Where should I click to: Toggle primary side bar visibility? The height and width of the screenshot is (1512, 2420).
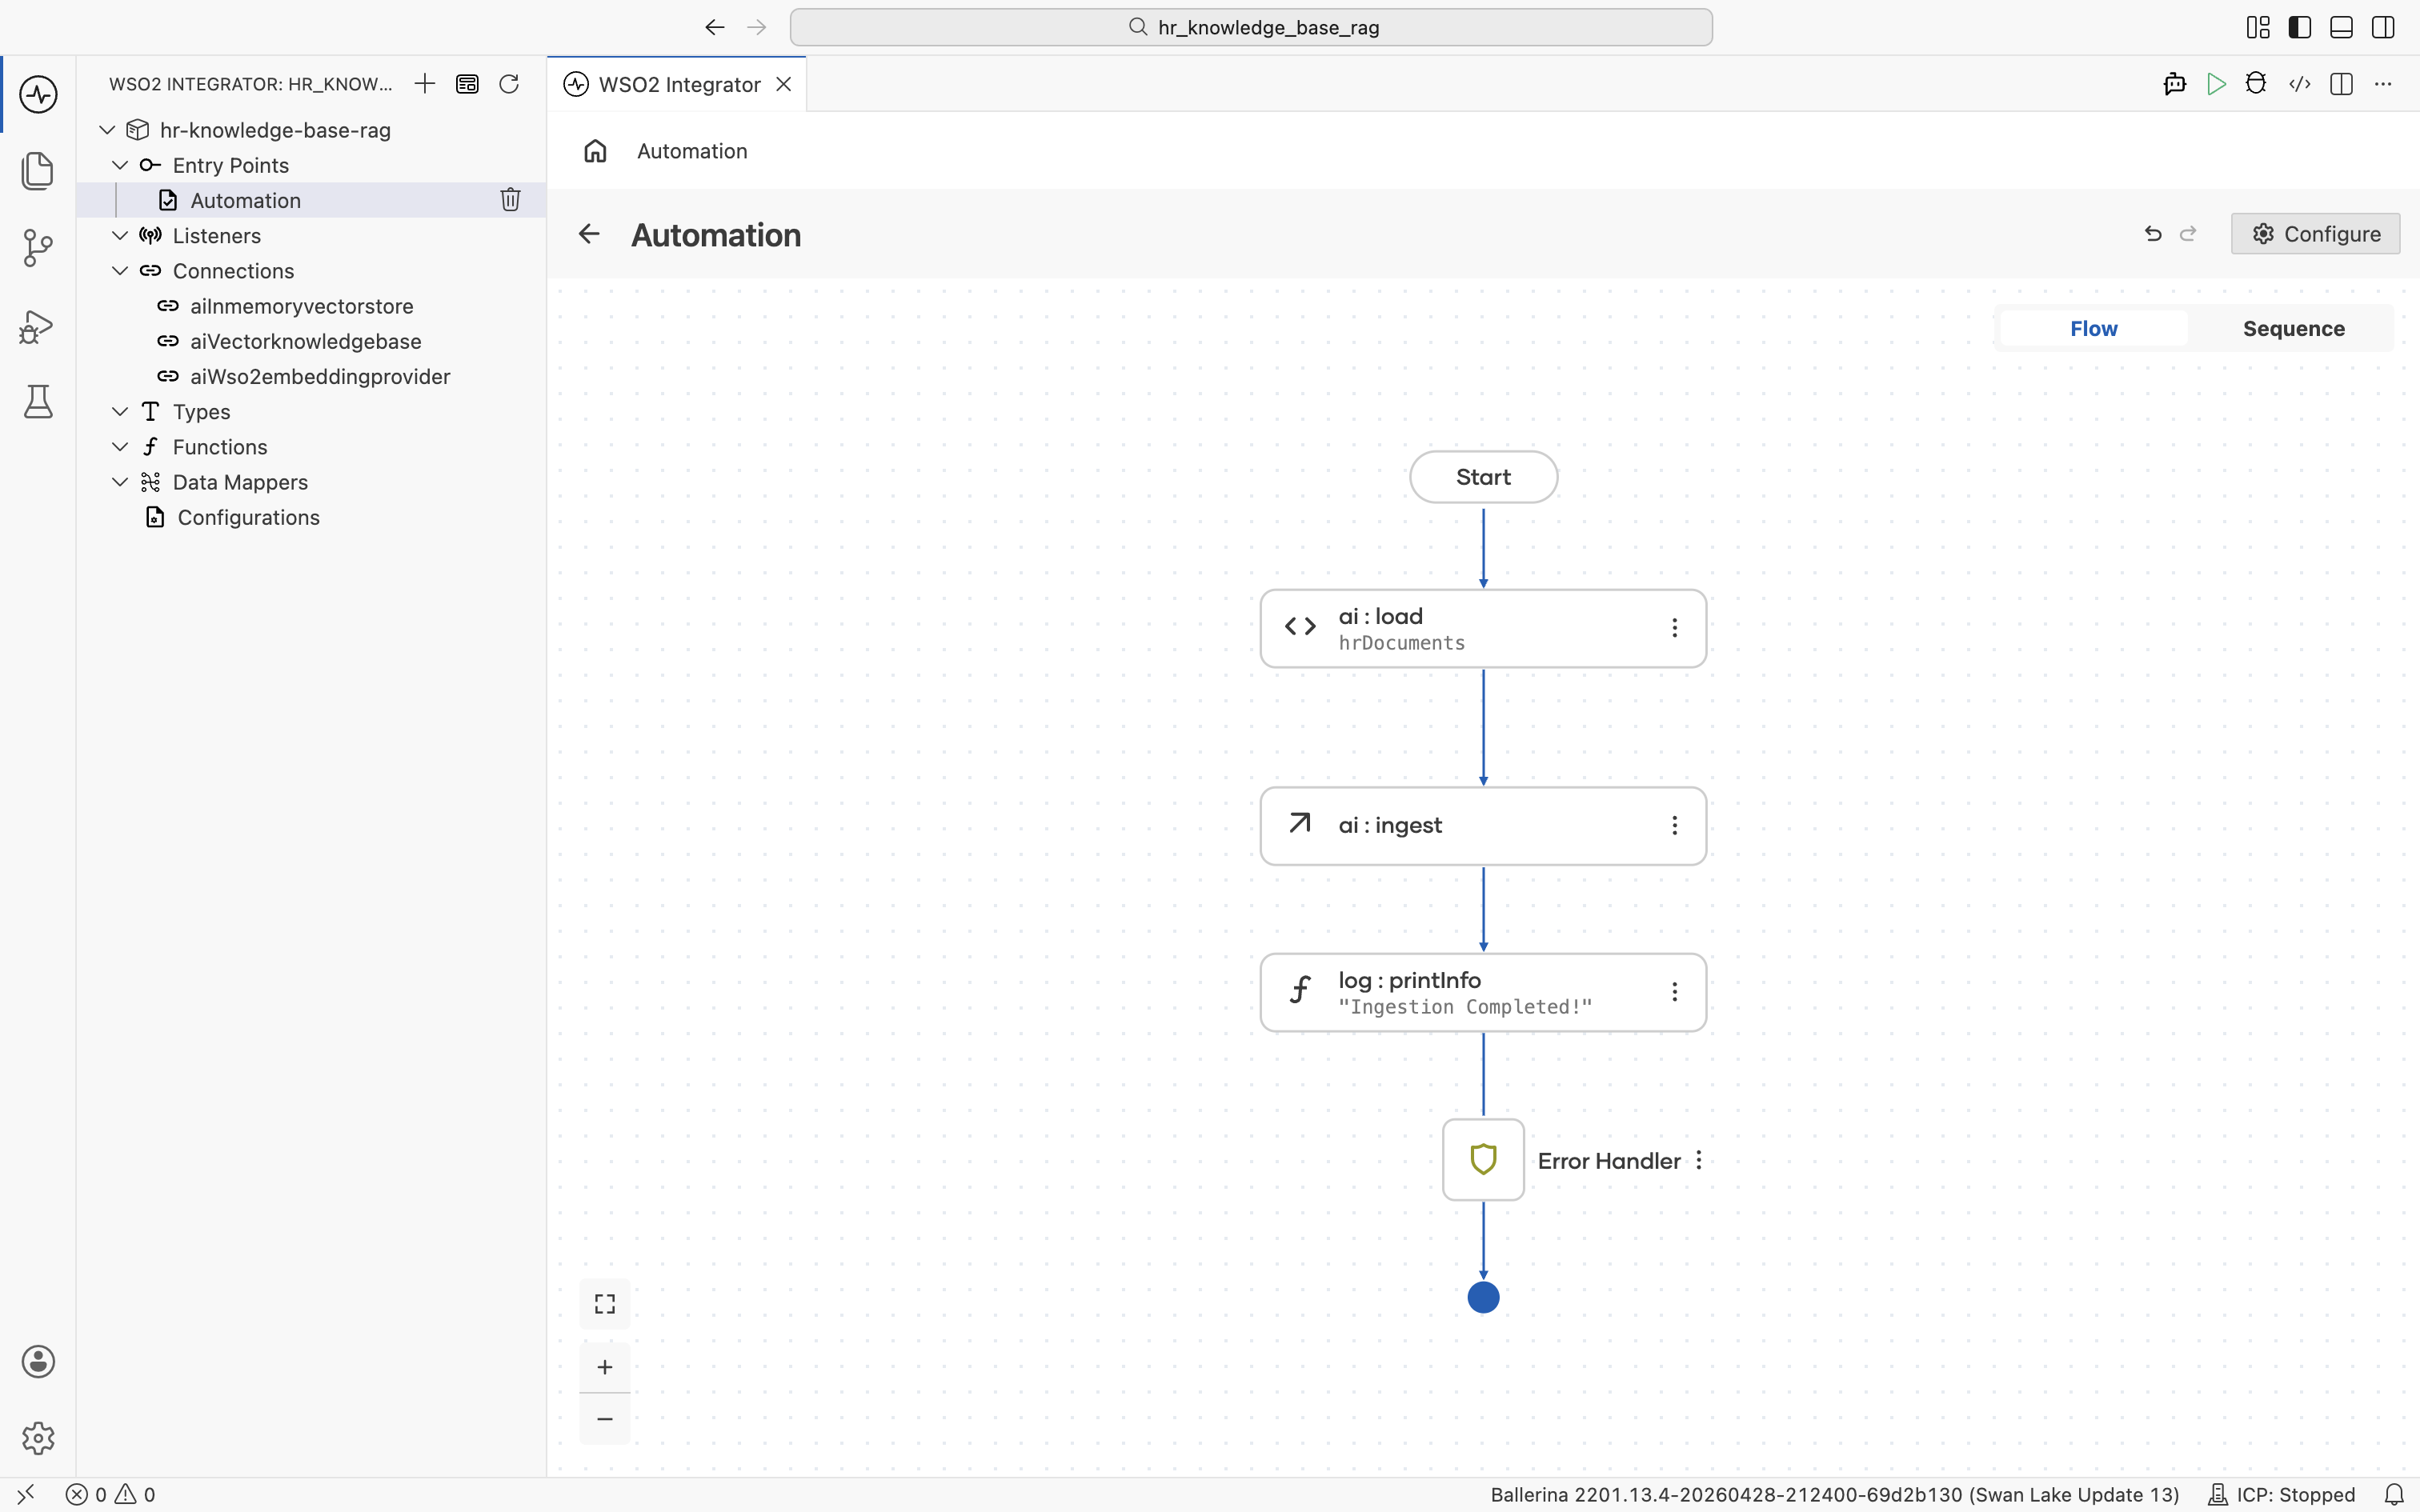tap(2300, 27)
